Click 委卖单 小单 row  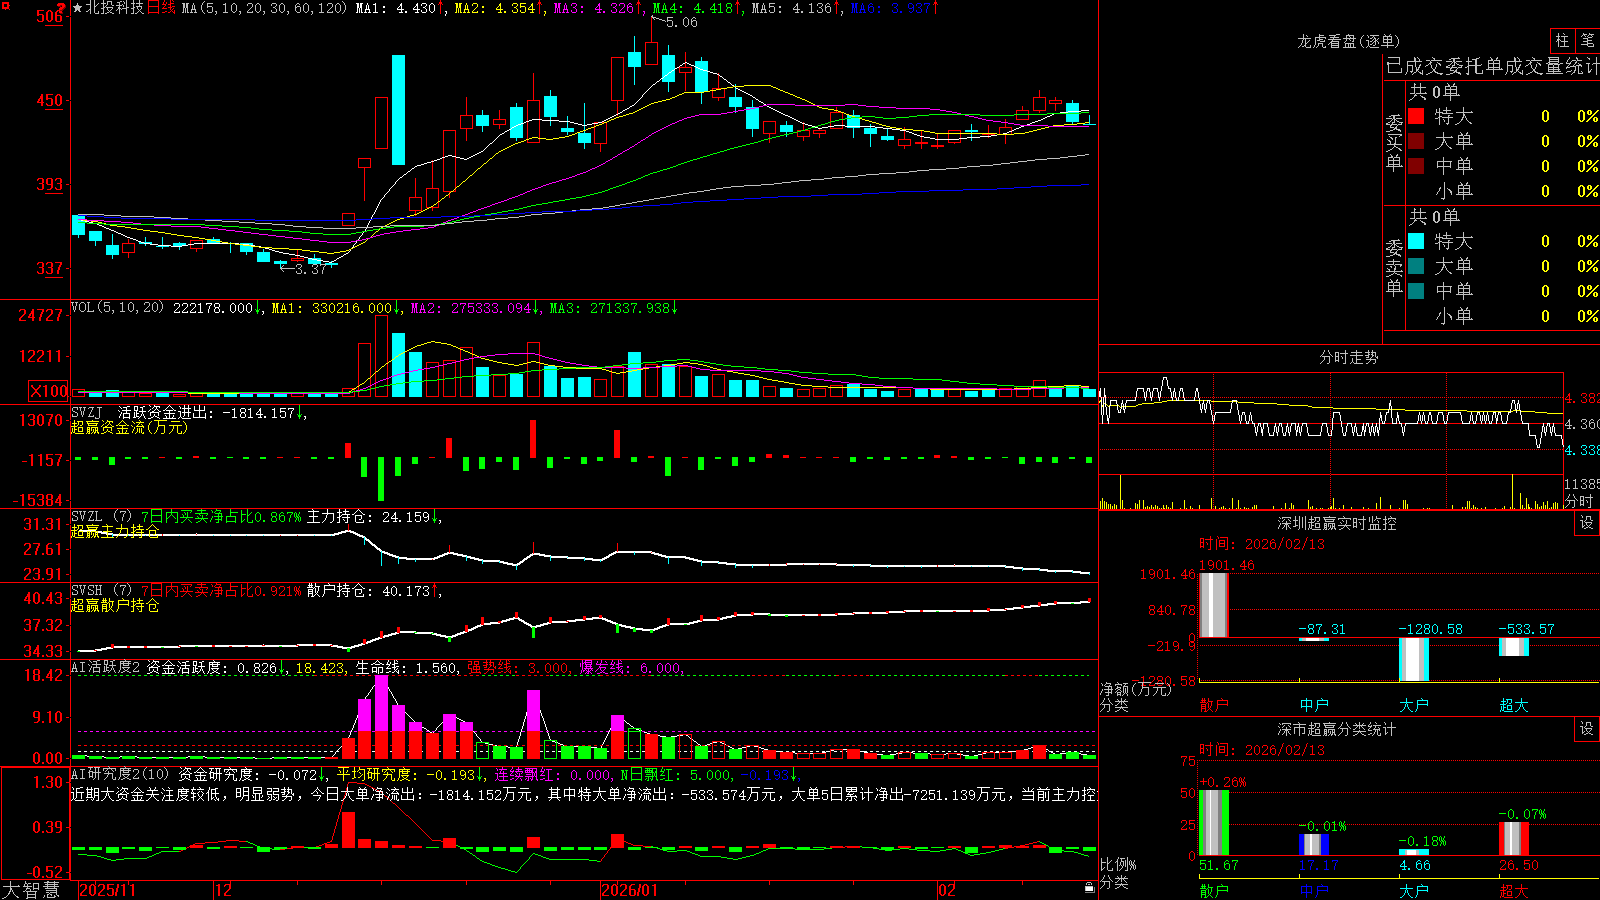click(1503, 316)
